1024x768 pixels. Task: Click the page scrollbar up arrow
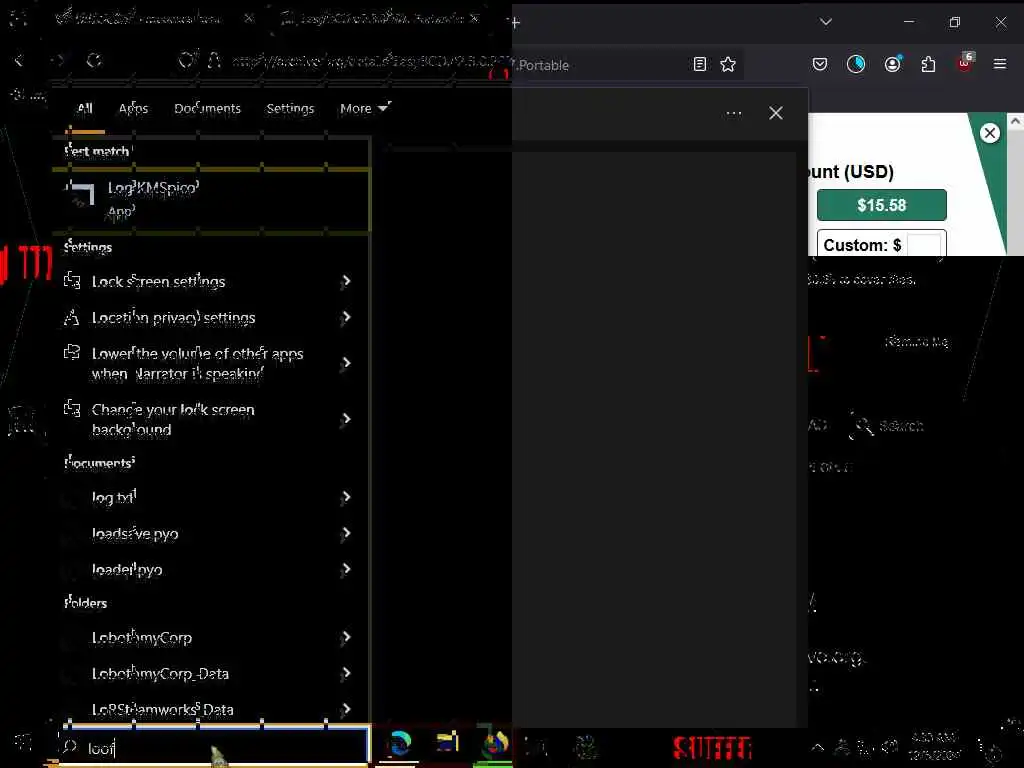pos(1016,121)
